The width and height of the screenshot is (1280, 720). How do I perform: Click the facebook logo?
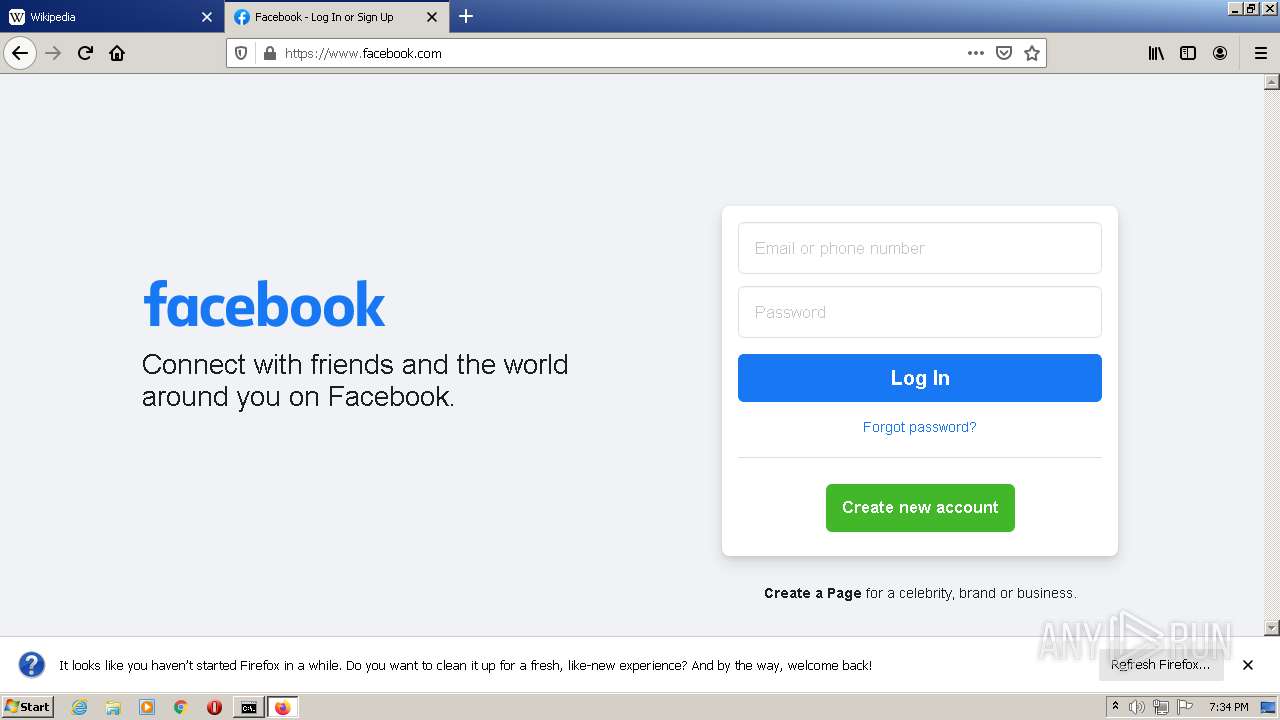(x=264, y=304)
